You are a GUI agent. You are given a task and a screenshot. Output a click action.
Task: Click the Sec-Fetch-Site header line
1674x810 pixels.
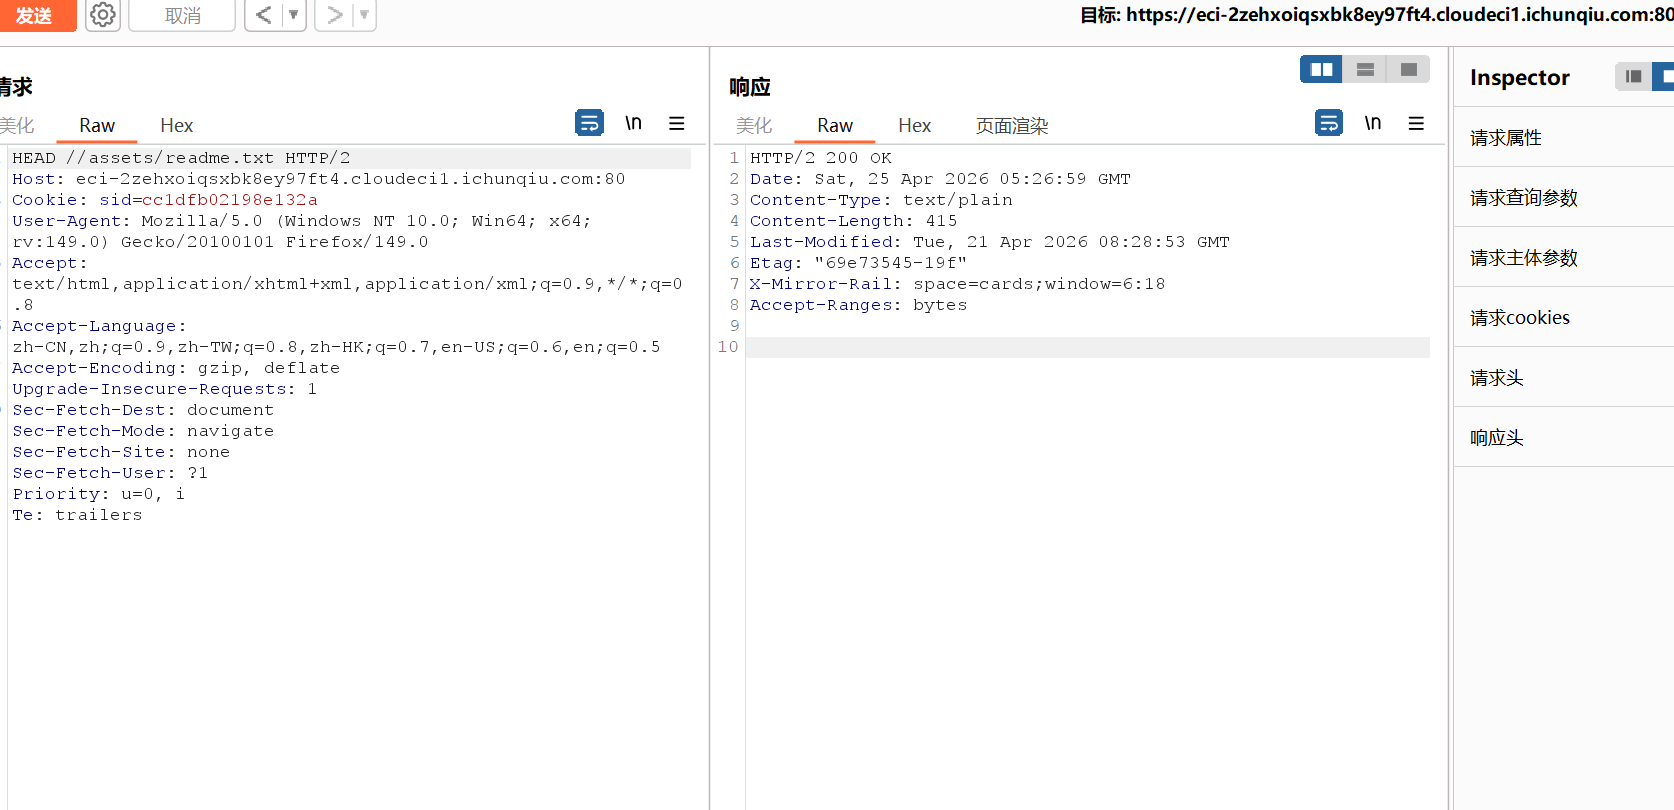[x=121, y=452]
